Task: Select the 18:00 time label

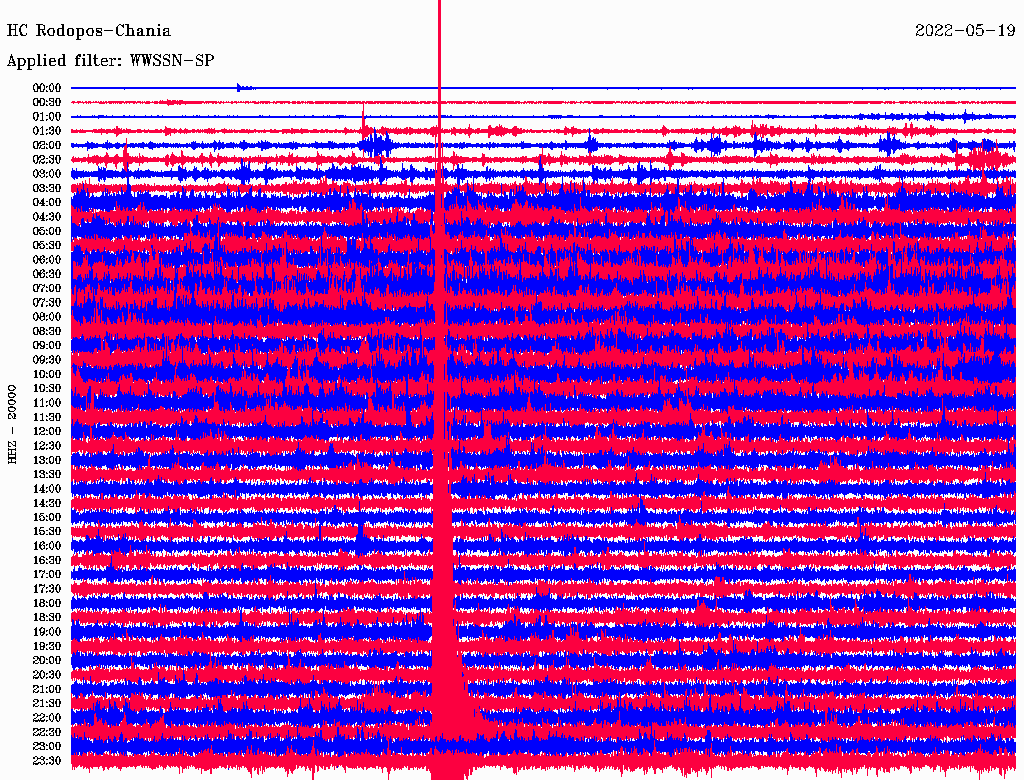Action: coord(47,603)
